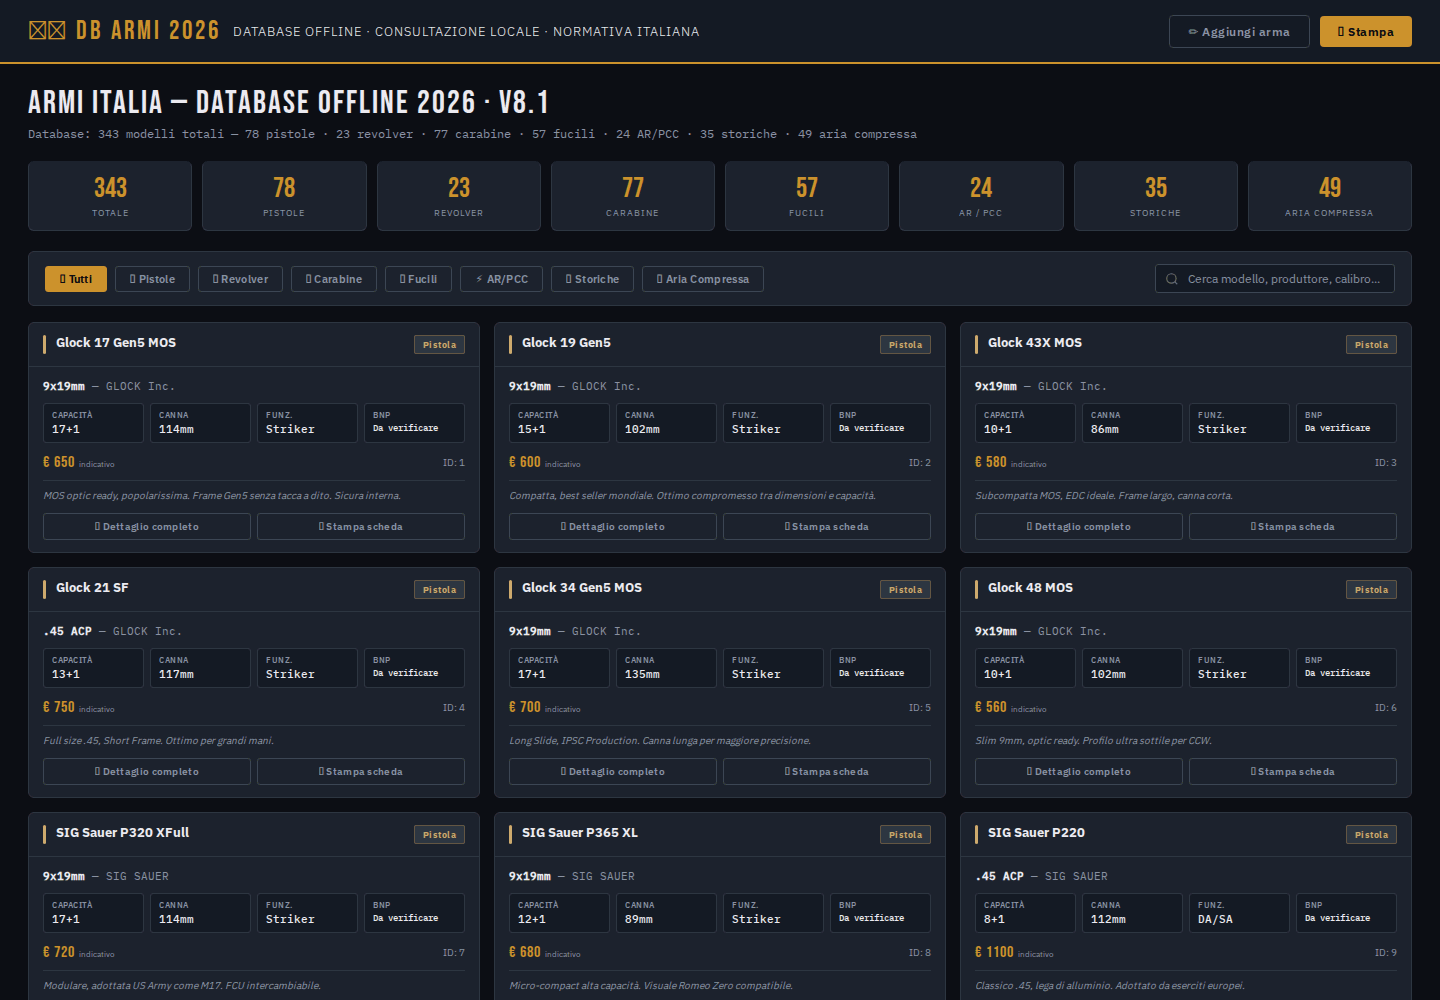Screen dimensions: 1440x1000
Task: Open Dettaglio completo for Glock 34 Gen5 MOS
Action: point(613,771)
